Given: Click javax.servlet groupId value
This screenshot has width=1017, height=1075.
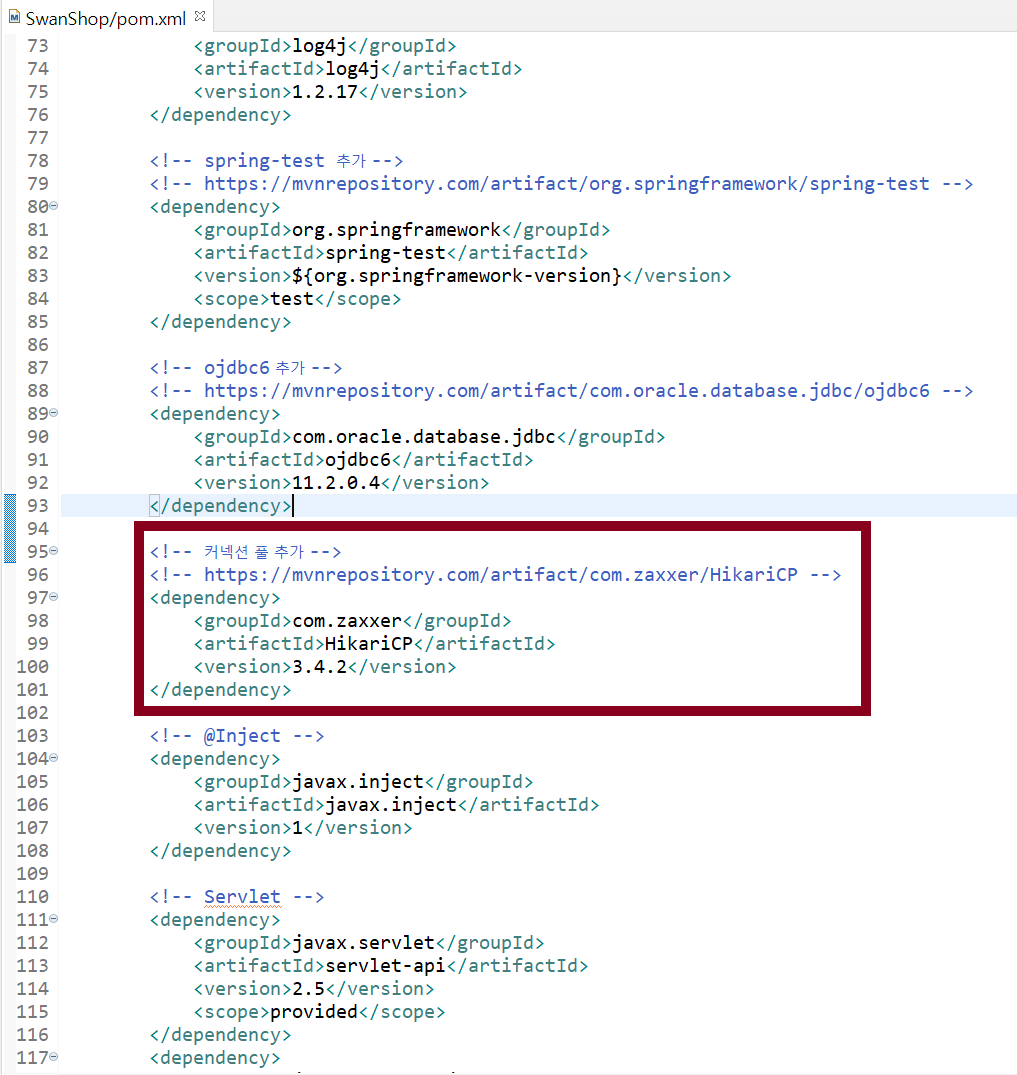Looking at the screenshot, I should 363,943.
